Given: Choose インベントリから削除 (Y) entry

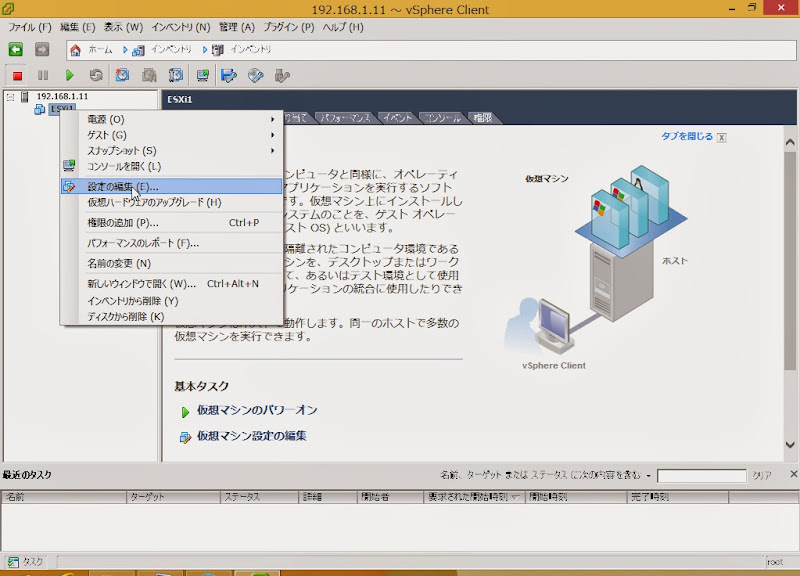Looking at the screenshot, I should [171, 301].
